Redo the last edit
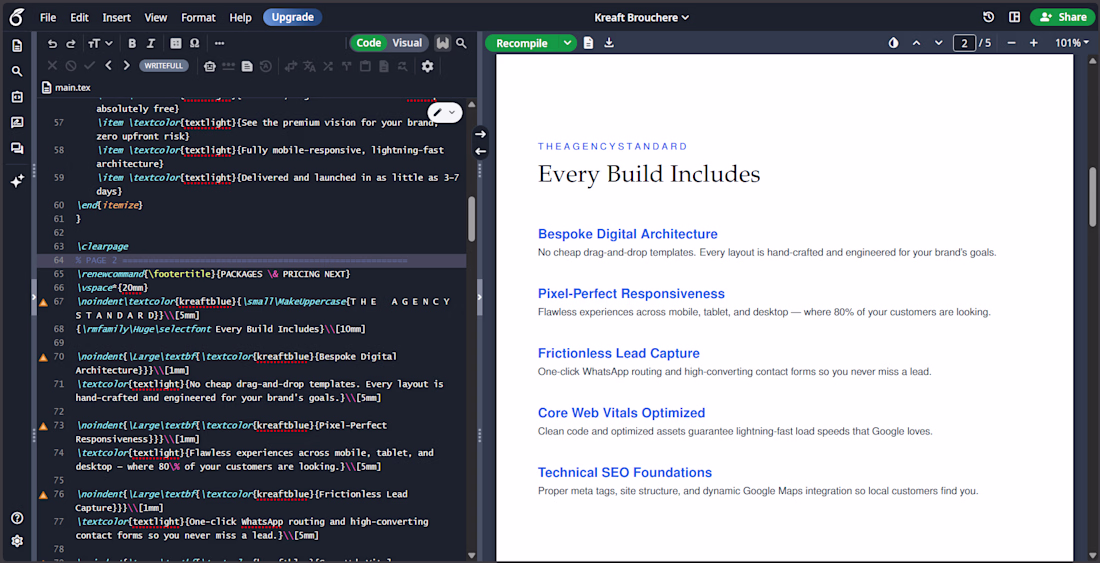This screenshot has width=1100, height=563. coord(70,43)
